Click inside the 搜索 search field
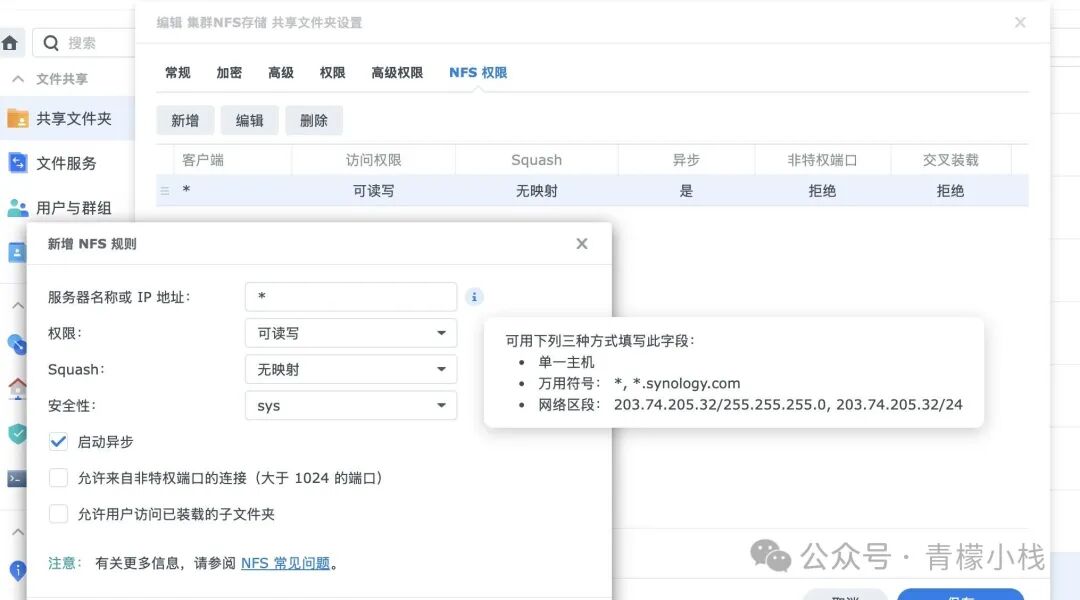Viewport: 1080px width, 600px height. click(85, 43)
